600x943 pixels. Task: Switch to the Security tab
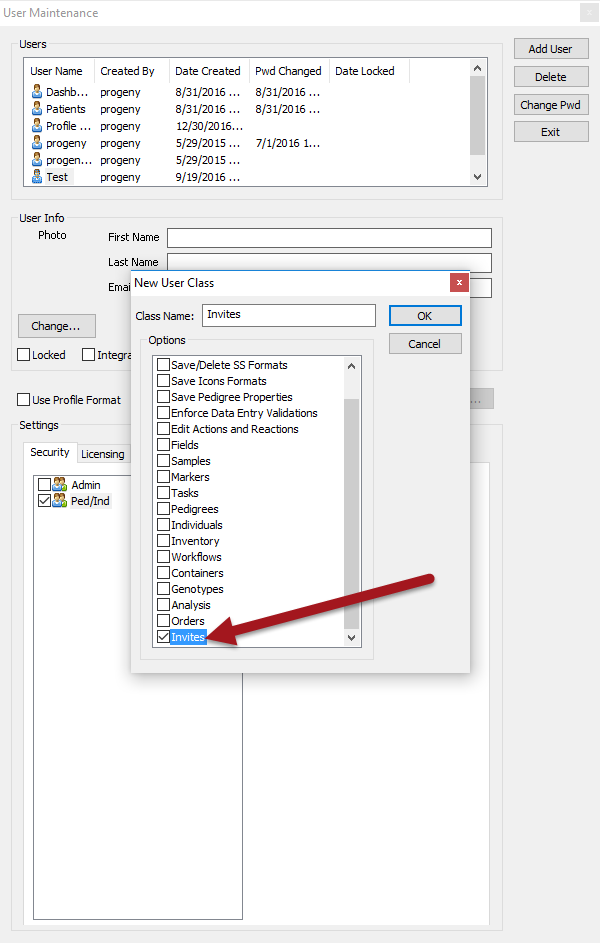(x=50, y=452)
